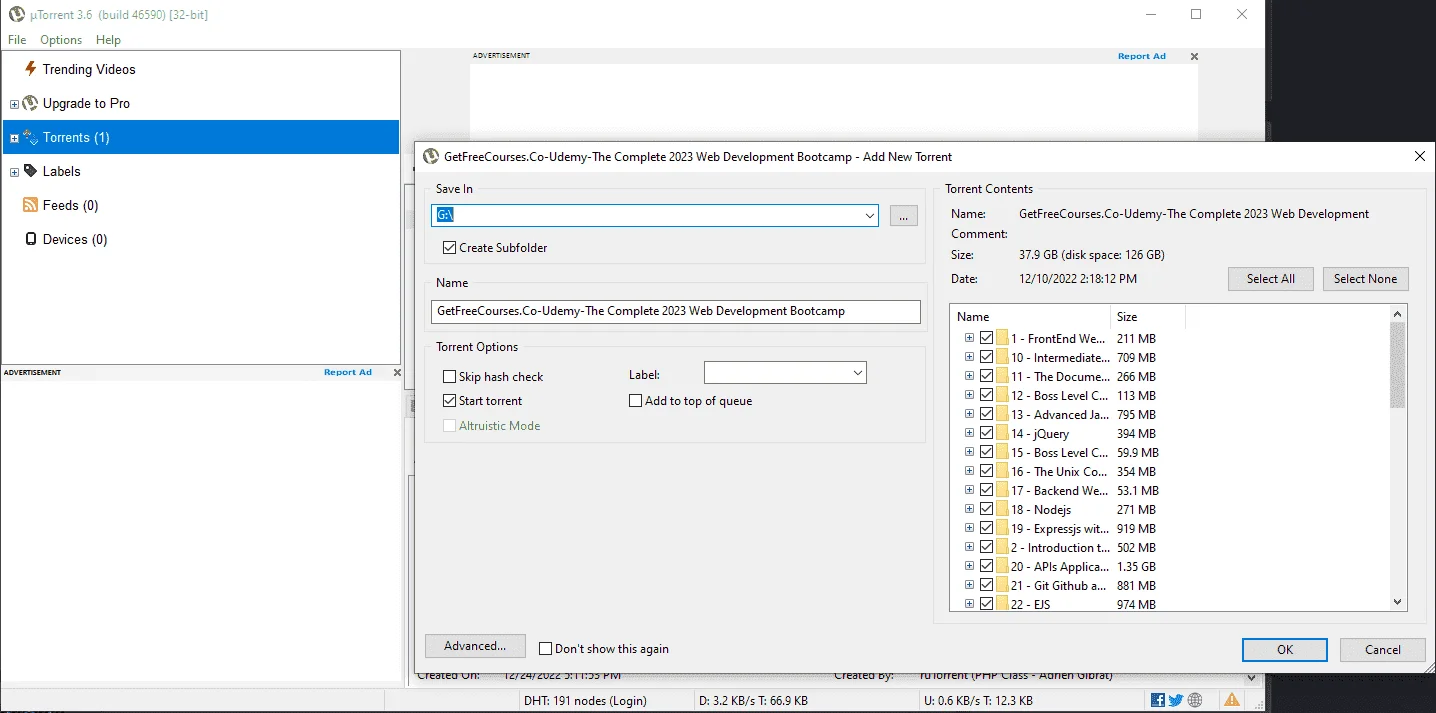Click the torrent contents vertical scrollbar thumb
Image resolution: width=1436 pixels, height=713 pixels.
click(x=1398, y=365)
